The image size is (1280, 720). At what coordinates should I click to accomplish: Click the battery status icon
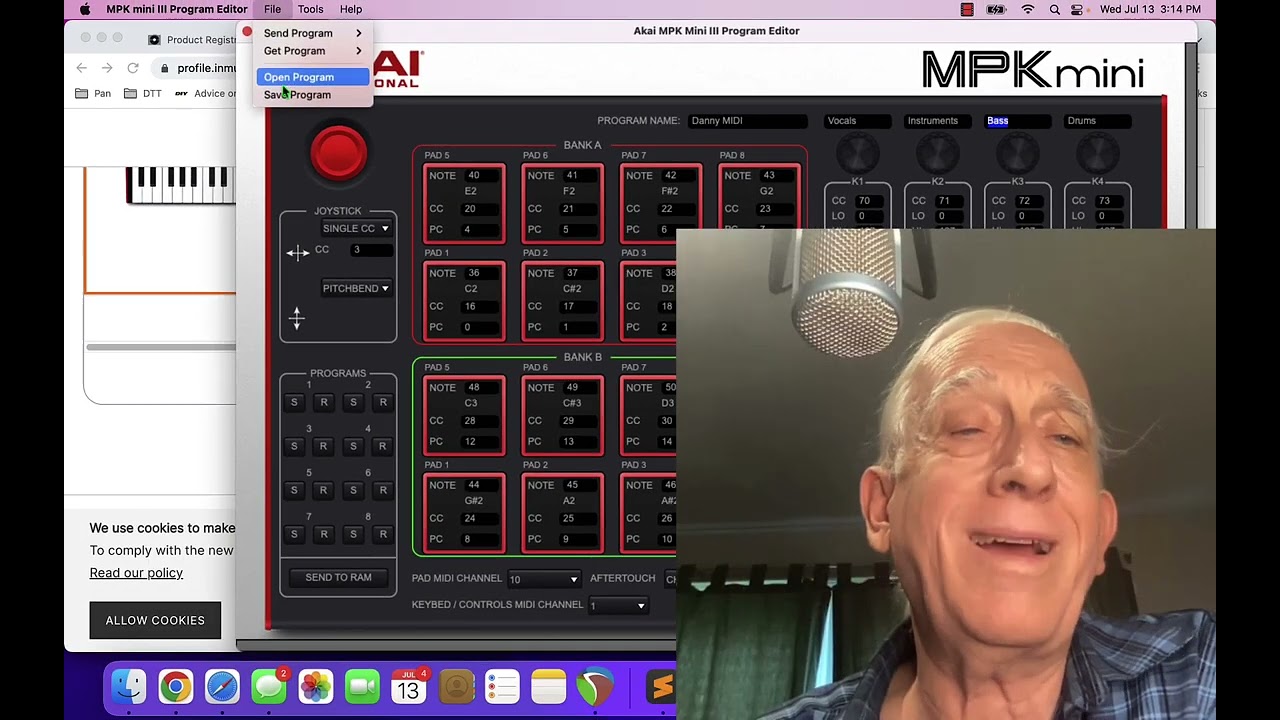coord(996,9)
